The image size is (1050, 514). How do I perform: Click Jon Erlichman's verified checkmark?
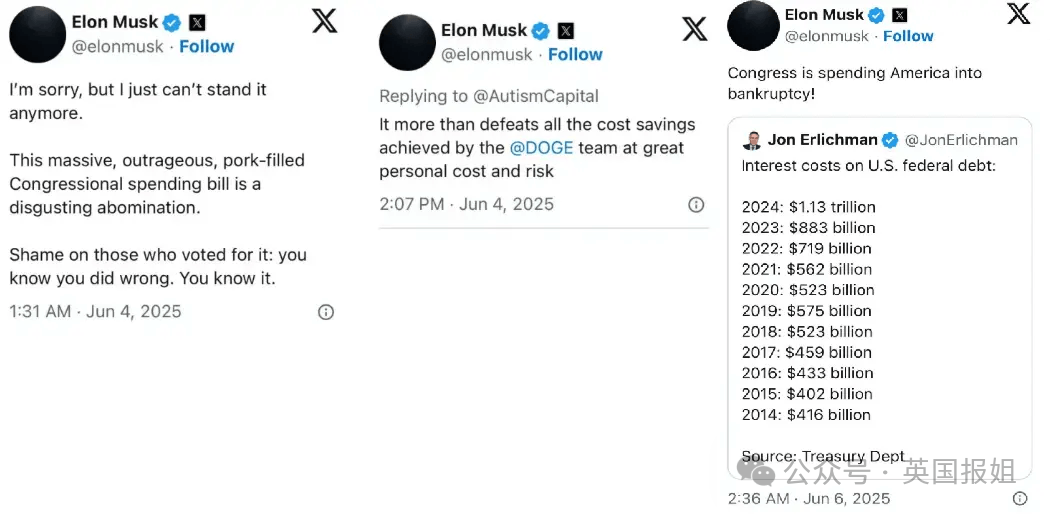890,140
